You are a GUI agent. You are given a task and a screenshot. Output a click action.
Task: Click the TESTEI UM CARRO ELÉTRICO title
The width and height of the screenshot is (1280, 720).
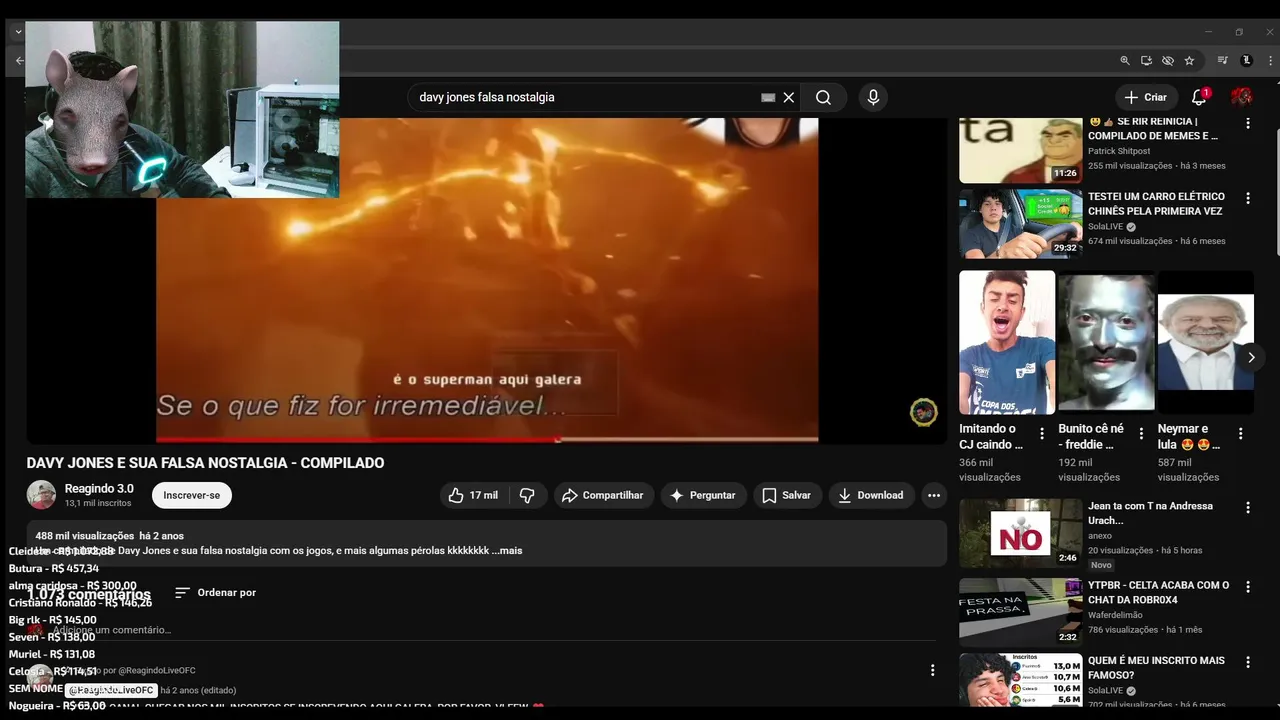1156,204
